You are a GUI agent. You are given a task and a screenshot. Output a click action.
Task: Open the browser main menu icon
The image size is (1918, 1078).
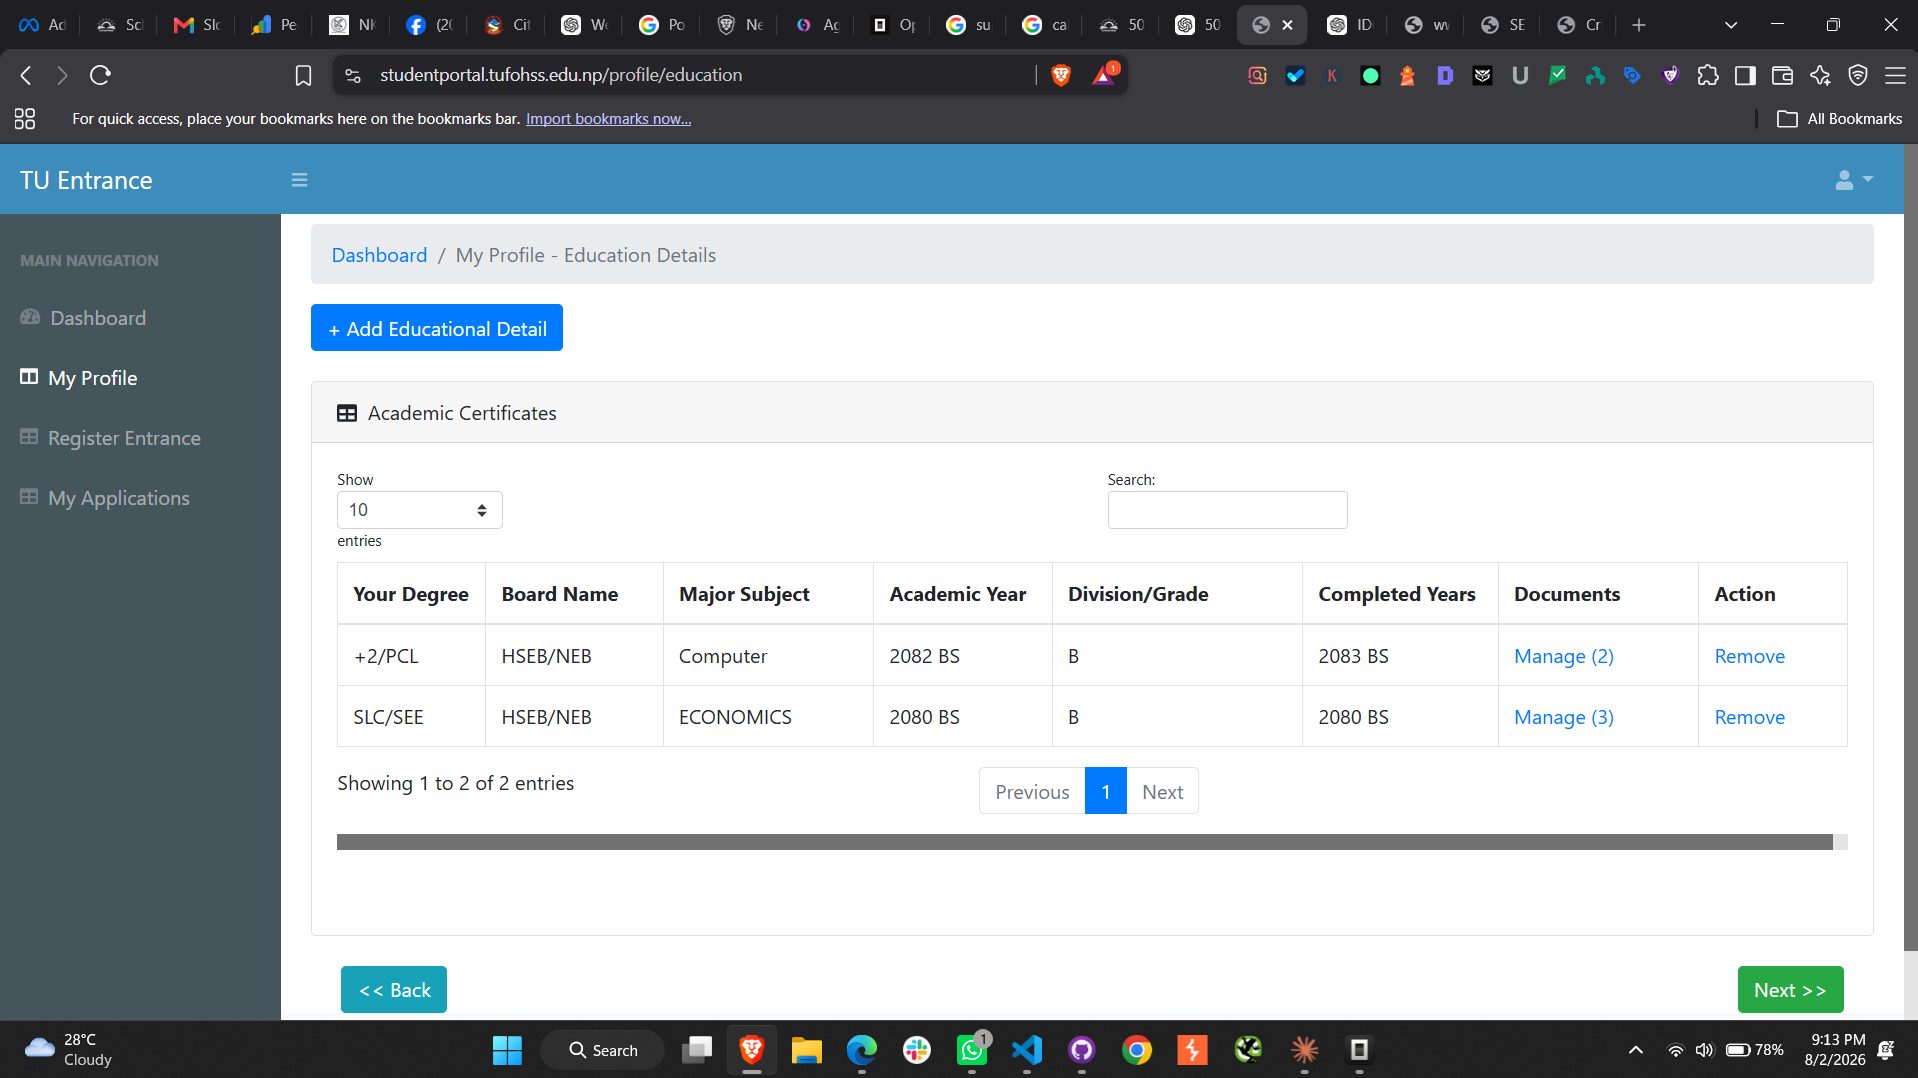click(1895, 75)
